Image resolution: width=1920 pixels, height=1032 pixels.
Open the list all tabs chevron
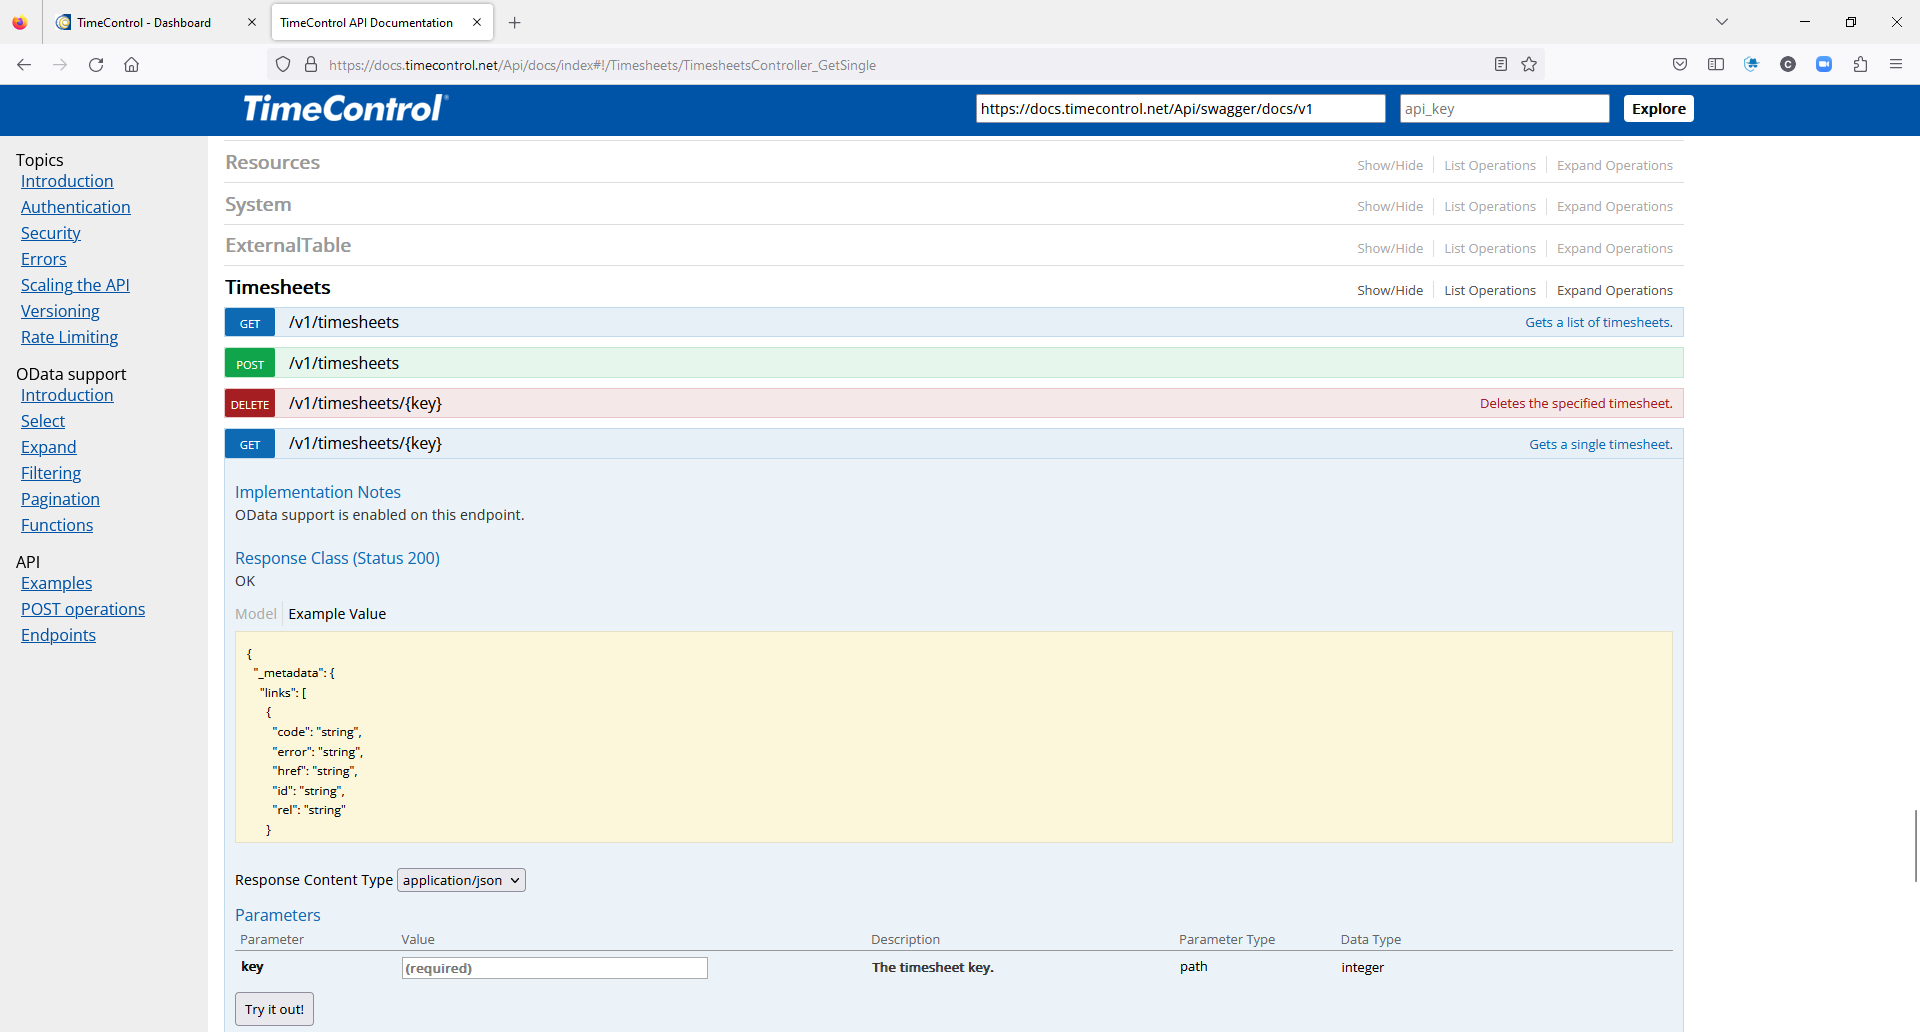click(x=1722, y=22)
